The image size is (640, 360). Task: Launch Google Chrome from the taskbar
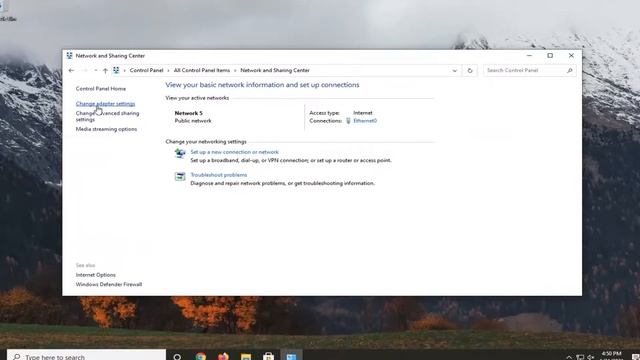200,356
